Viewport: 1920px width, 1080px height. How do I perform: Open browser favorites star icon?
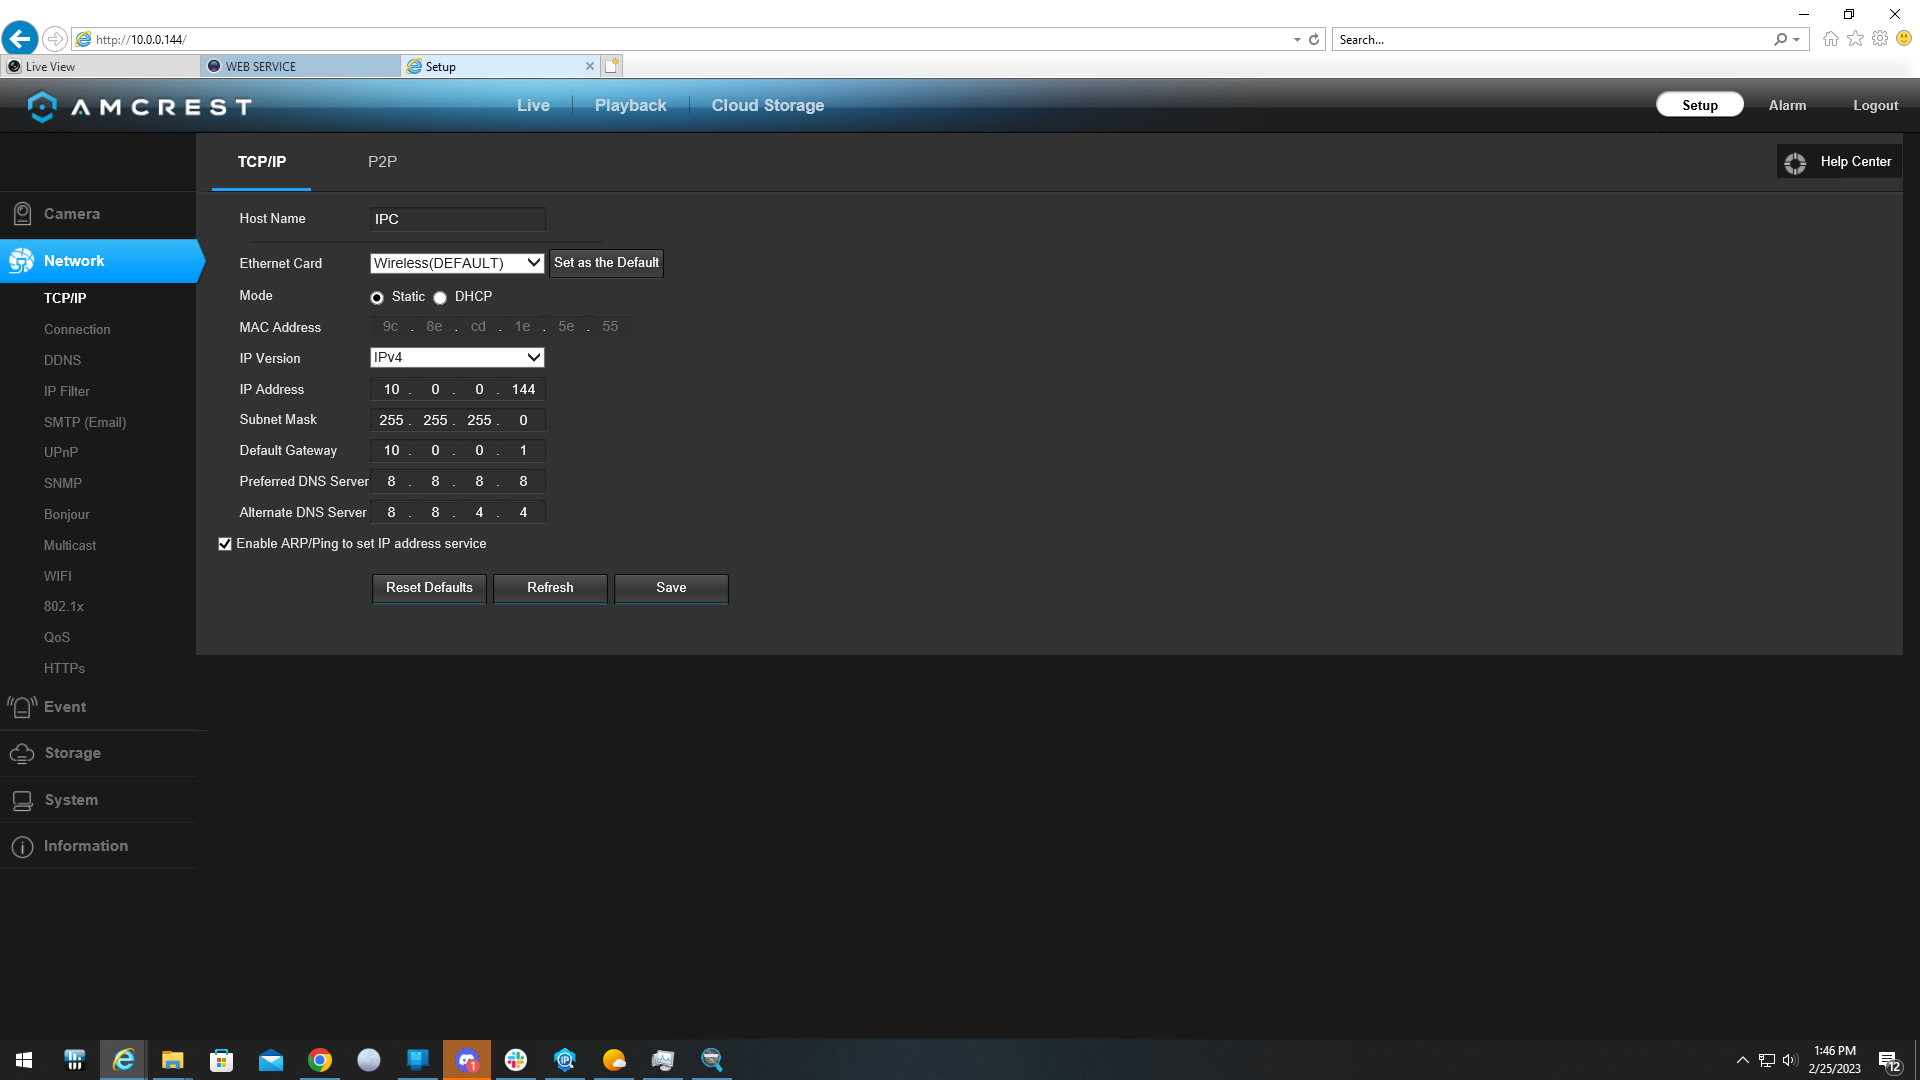(x=1855, y=39)
